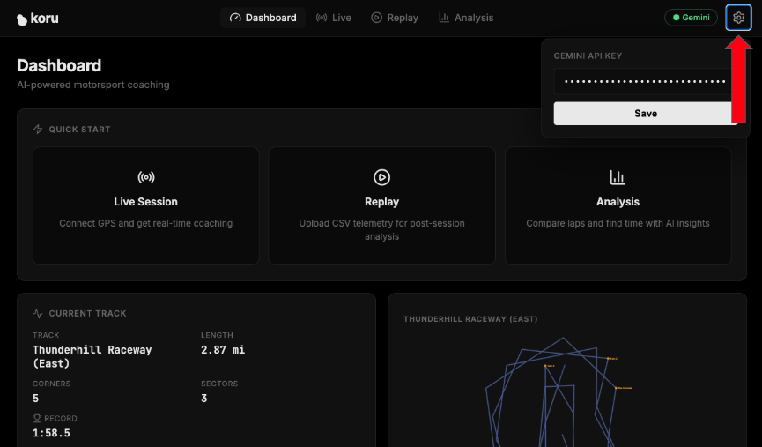This screenshot has width=762, height=447.
Task: Click the Quick Start lightning bolt icon
Action: 38,129
